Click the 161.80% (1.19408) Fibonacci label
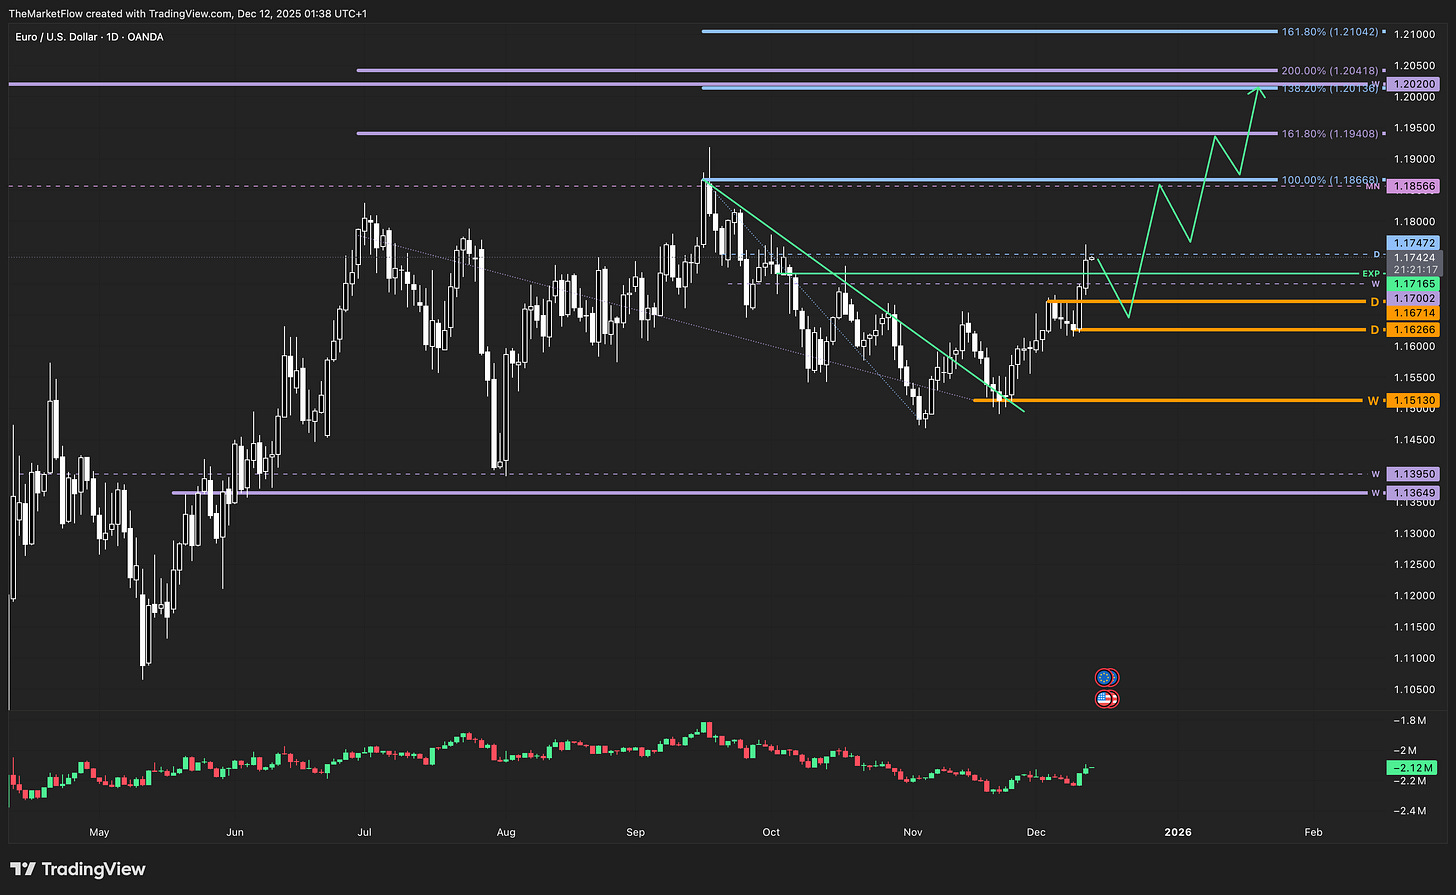 coord(1330,133)
